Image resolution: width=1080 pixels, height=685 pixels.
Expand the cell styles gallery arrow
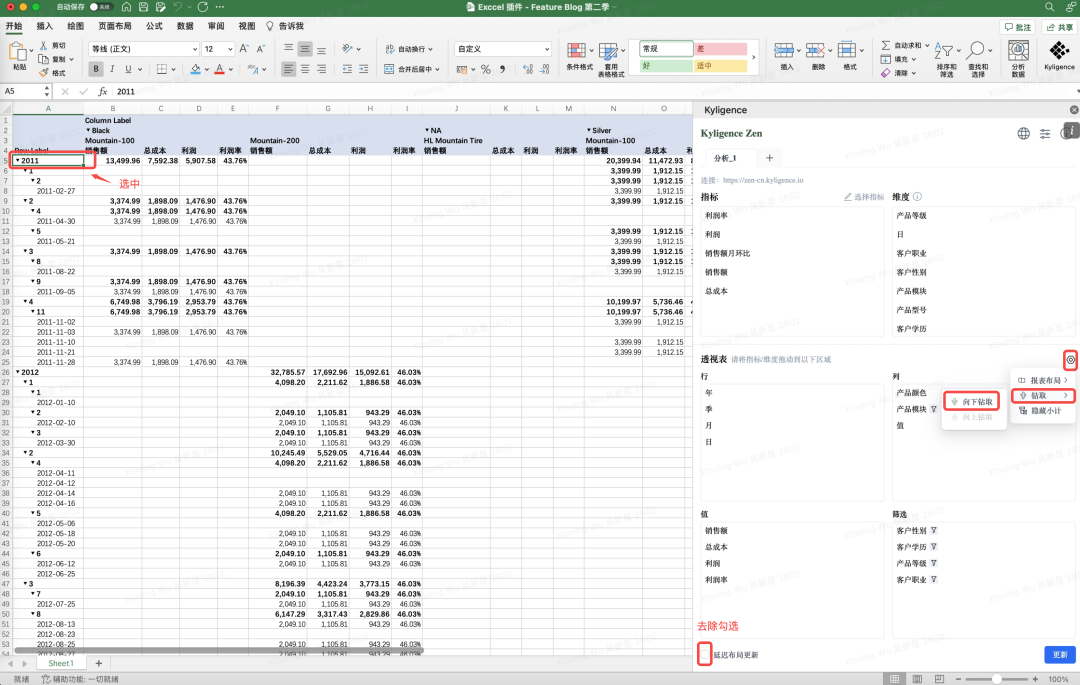754,57
